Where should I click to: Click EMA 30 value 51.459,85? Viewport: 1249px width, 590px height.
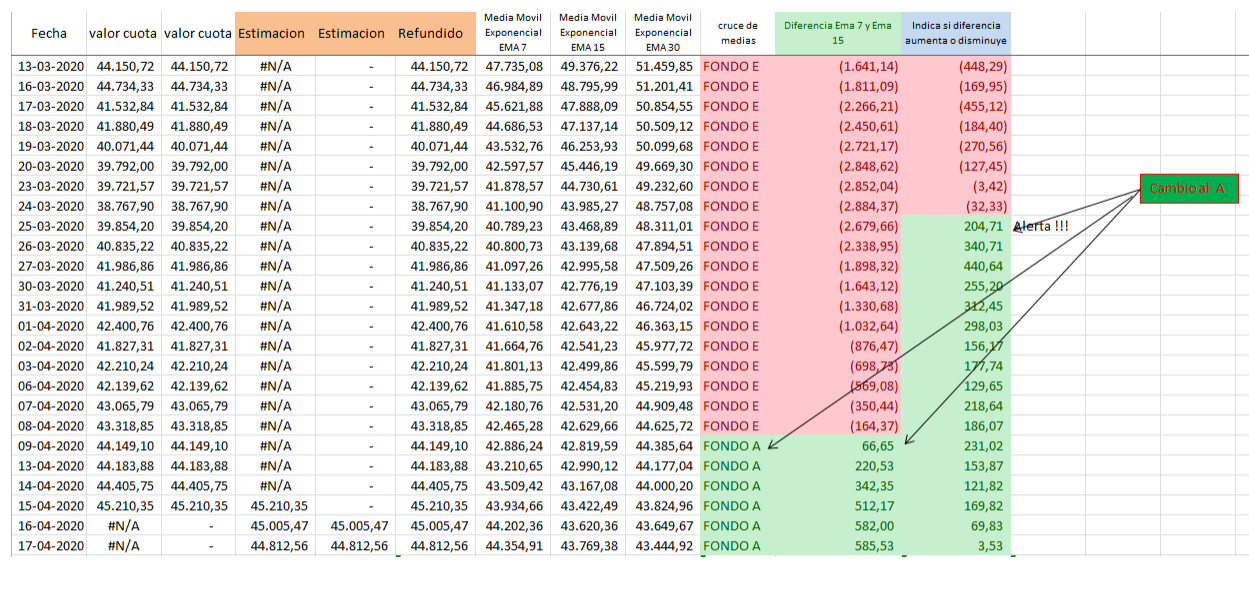pos(664,66)
